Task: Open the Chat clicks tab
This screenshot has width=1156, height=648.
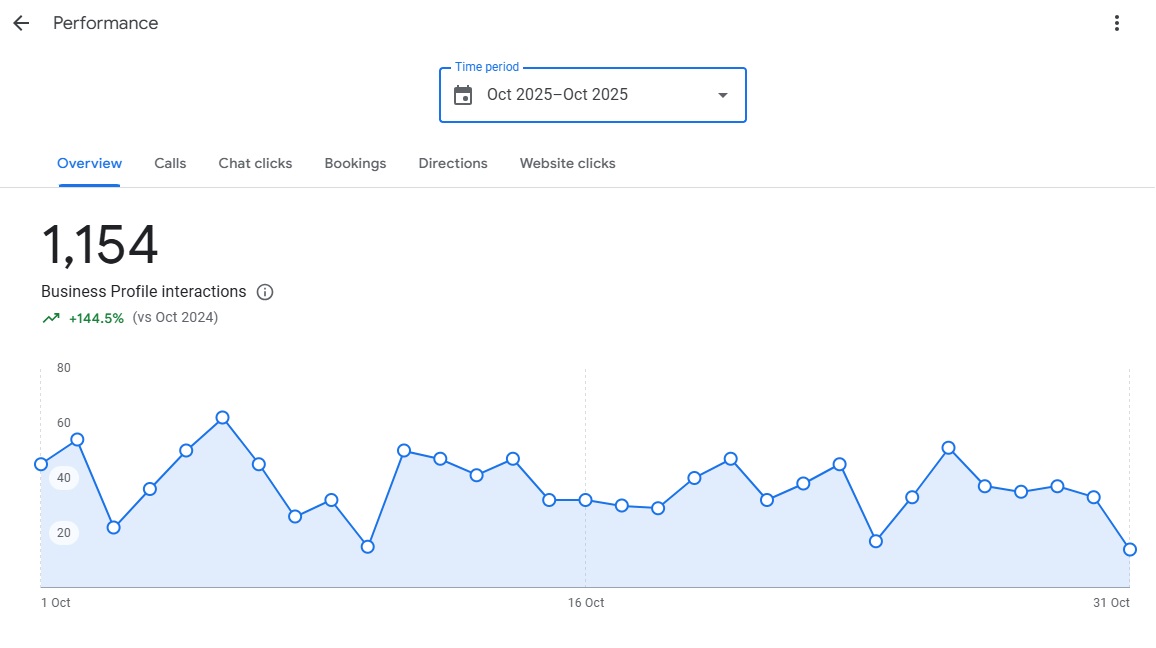Action: [255, 163]
